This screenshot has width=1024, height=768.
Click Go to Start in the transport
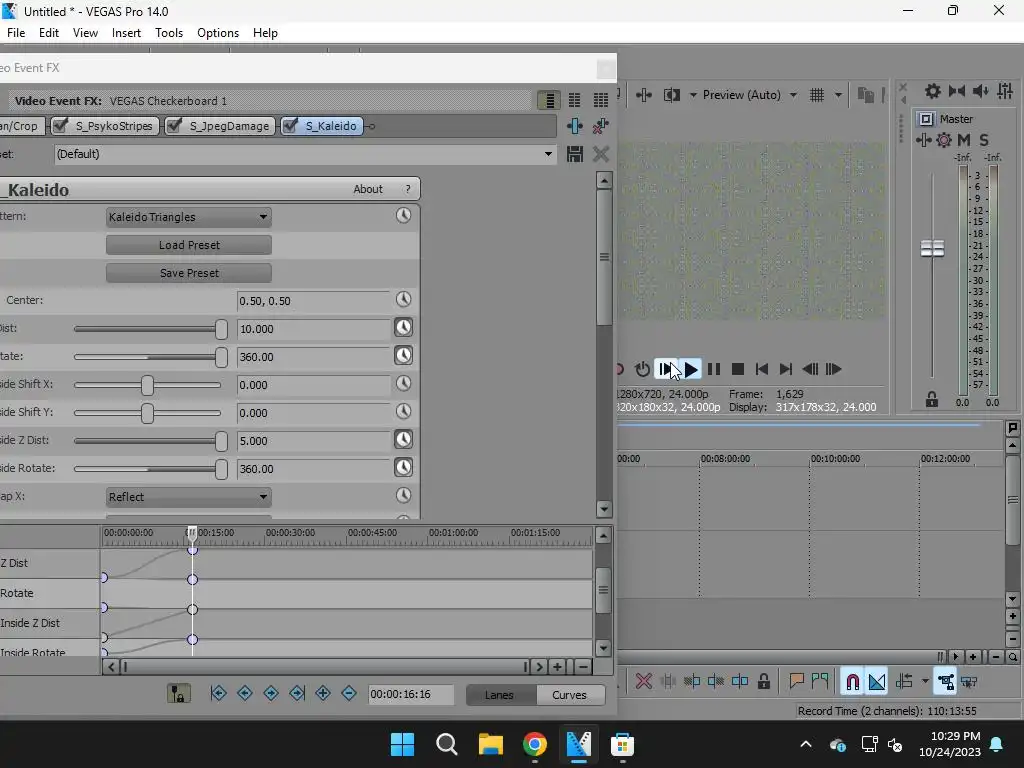(761, 369)
